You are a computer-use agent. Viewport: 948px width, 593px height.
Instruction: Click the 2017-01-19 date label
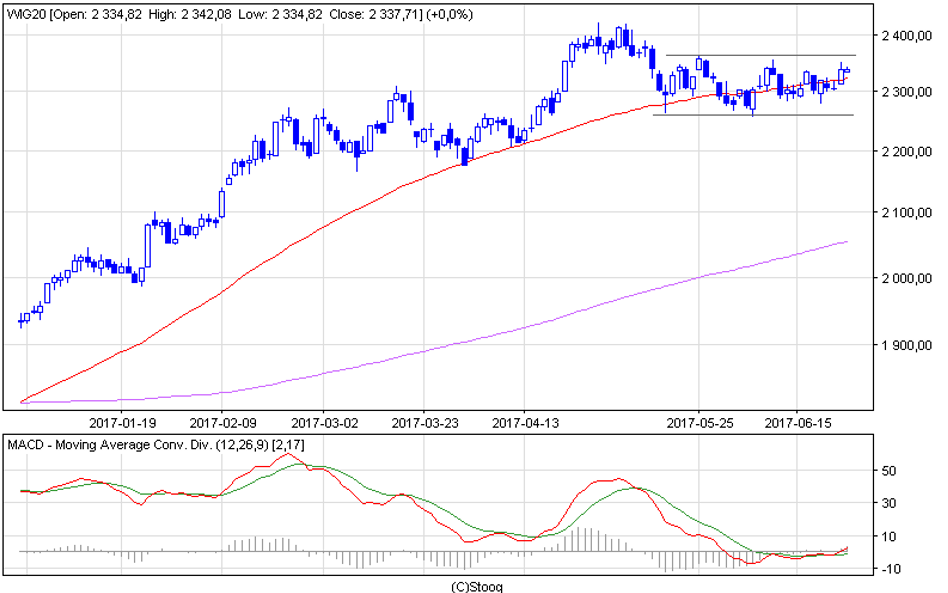point(122,422)
